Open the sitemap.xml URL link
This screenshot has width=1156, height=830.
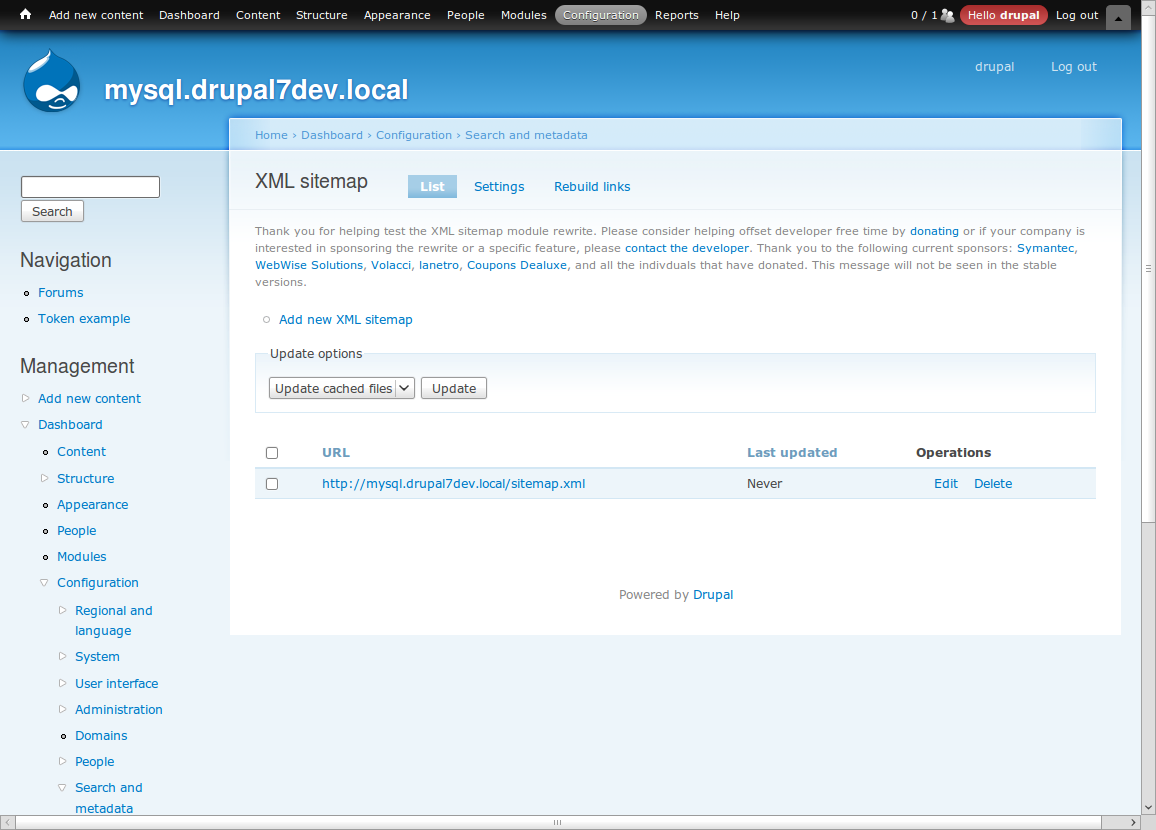[453, 484]
